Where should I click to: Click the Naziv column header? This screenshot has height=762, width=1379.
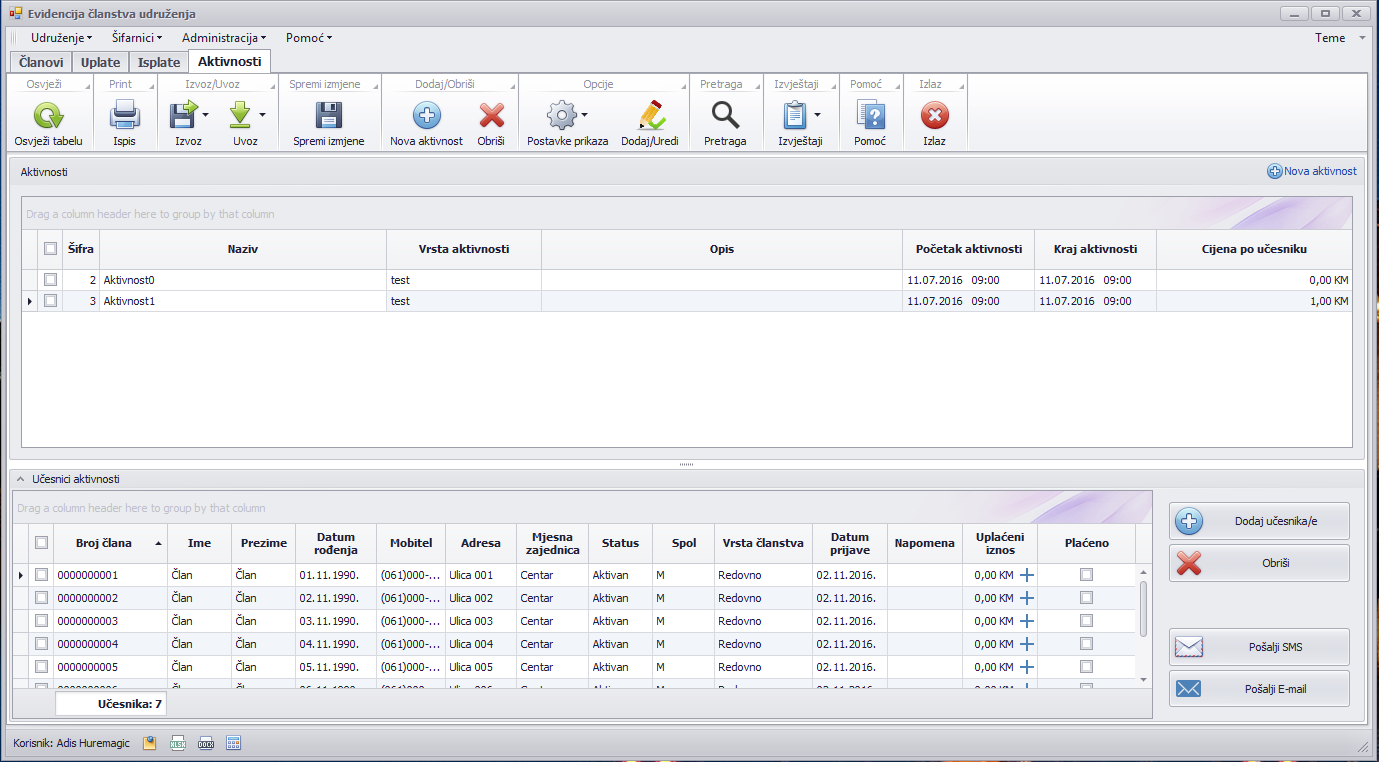(x=243, y=249)
